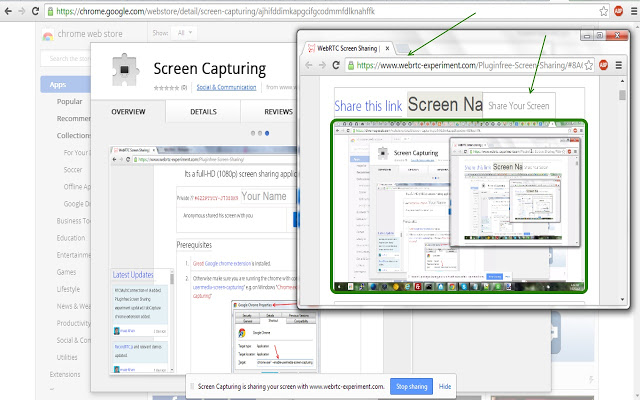Image resolution: width=640 pixels, height=400 pixels.
Task: Open Soccer collection in sidebar
Action: pos(73,170)
